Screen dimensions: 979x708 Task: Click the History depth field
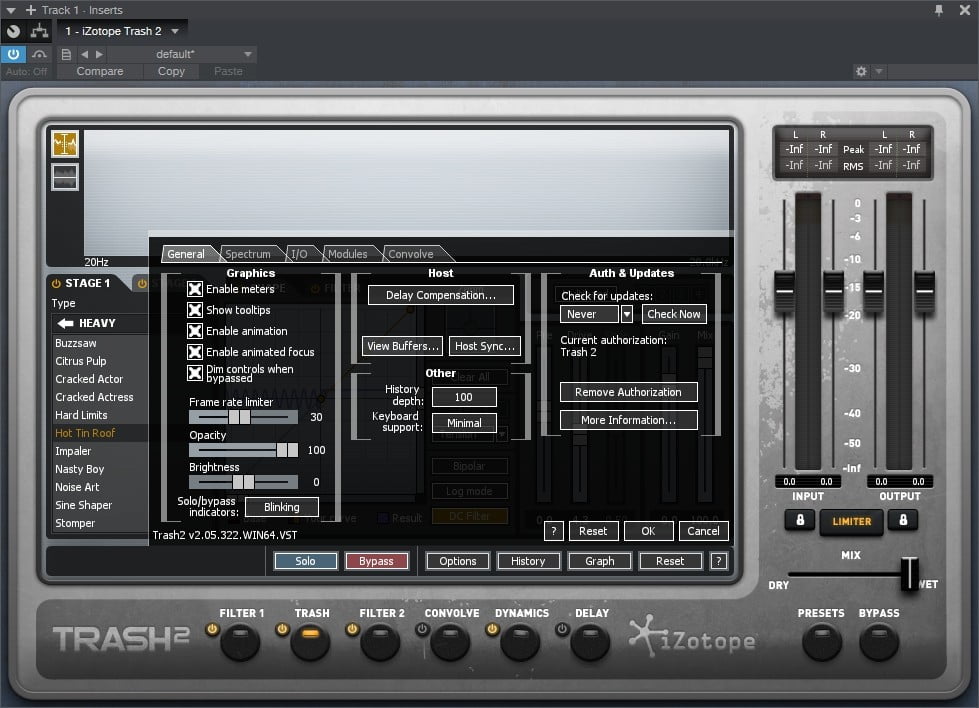464,397
